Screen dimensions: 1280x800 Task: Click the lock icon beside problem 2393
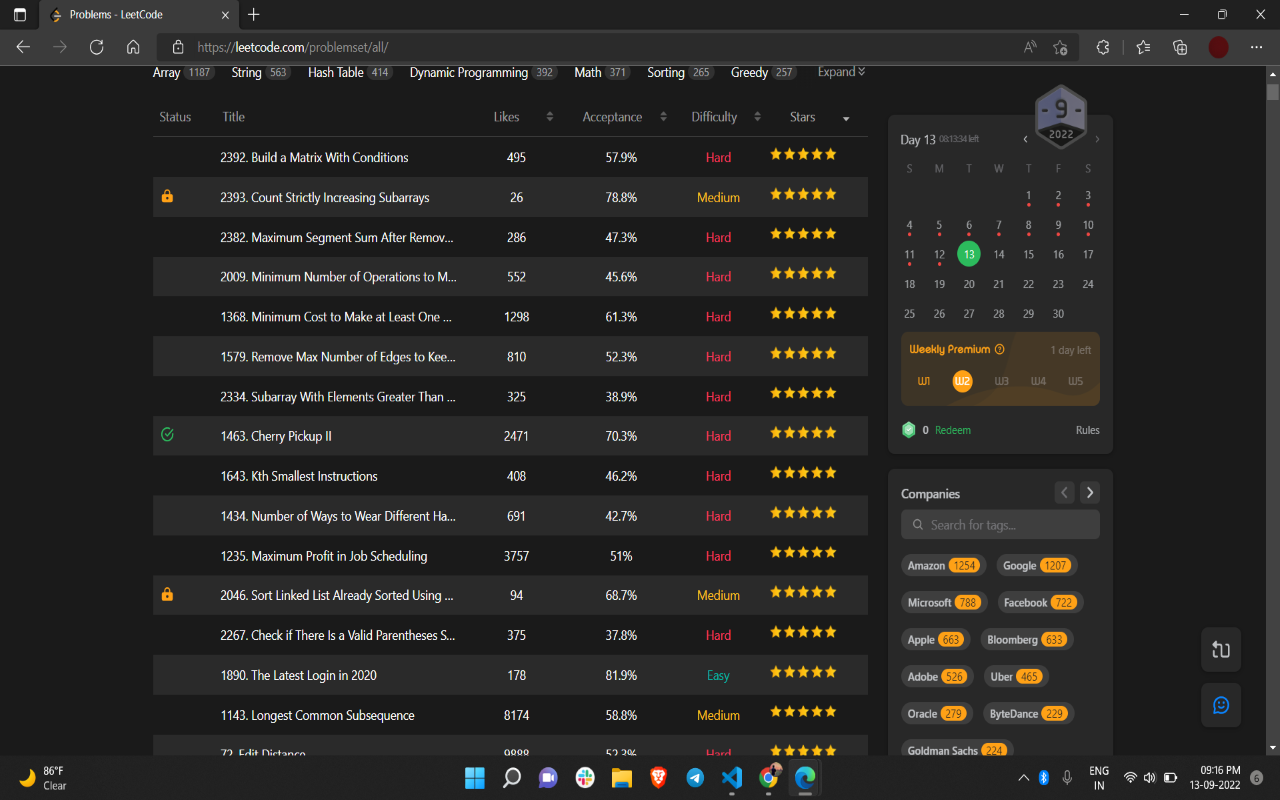click(167, 197)
